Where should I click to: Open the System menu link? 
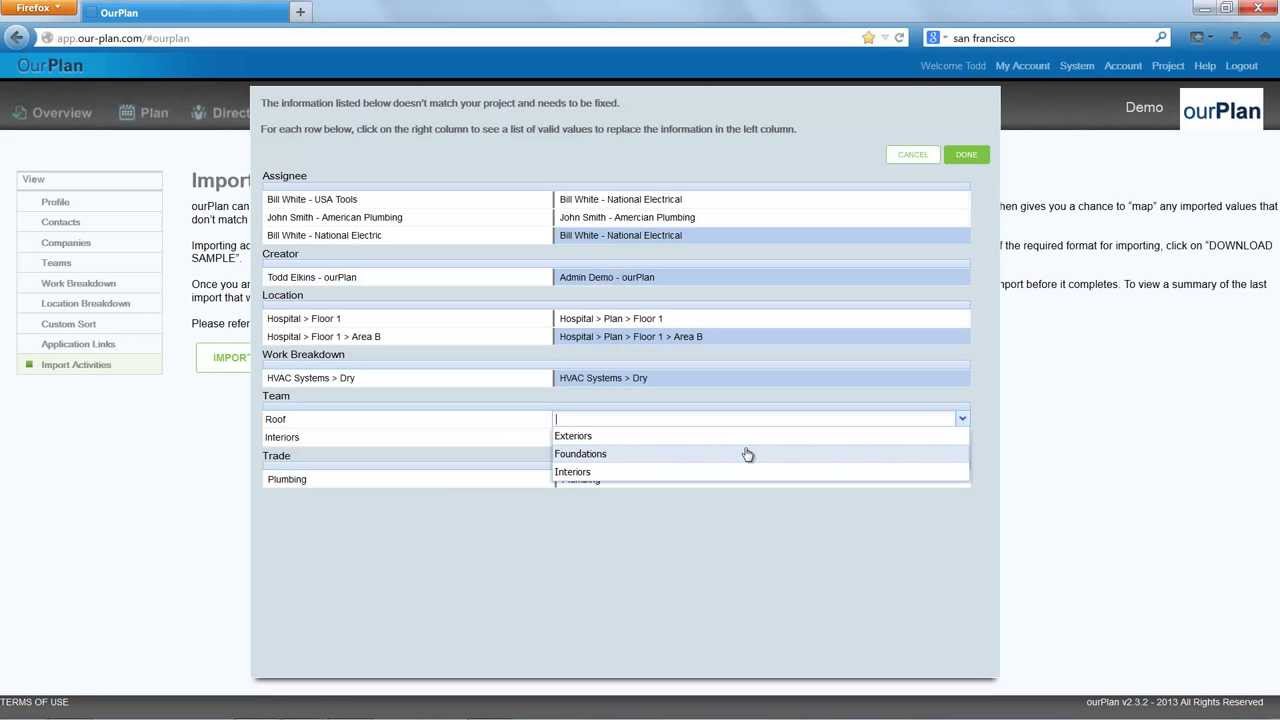1077,66
